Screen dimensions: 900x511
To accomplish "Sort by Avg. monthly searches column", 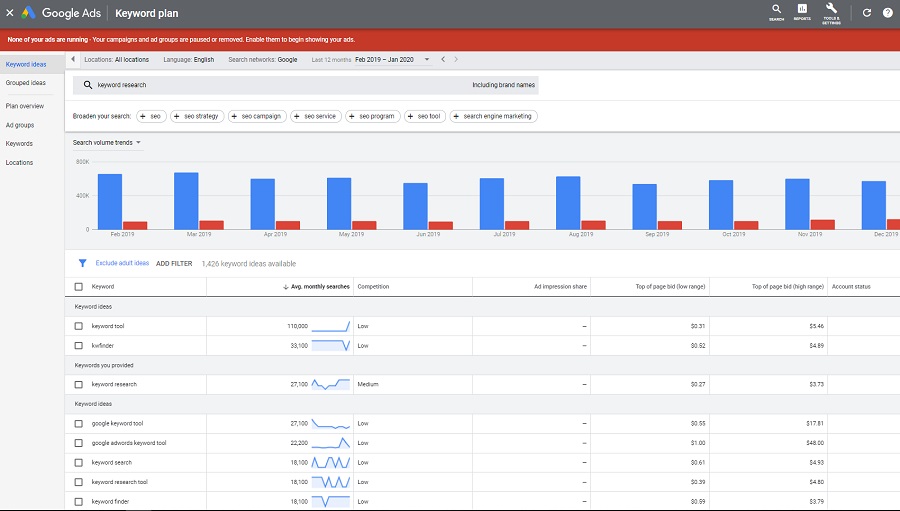I will point(319,287).
